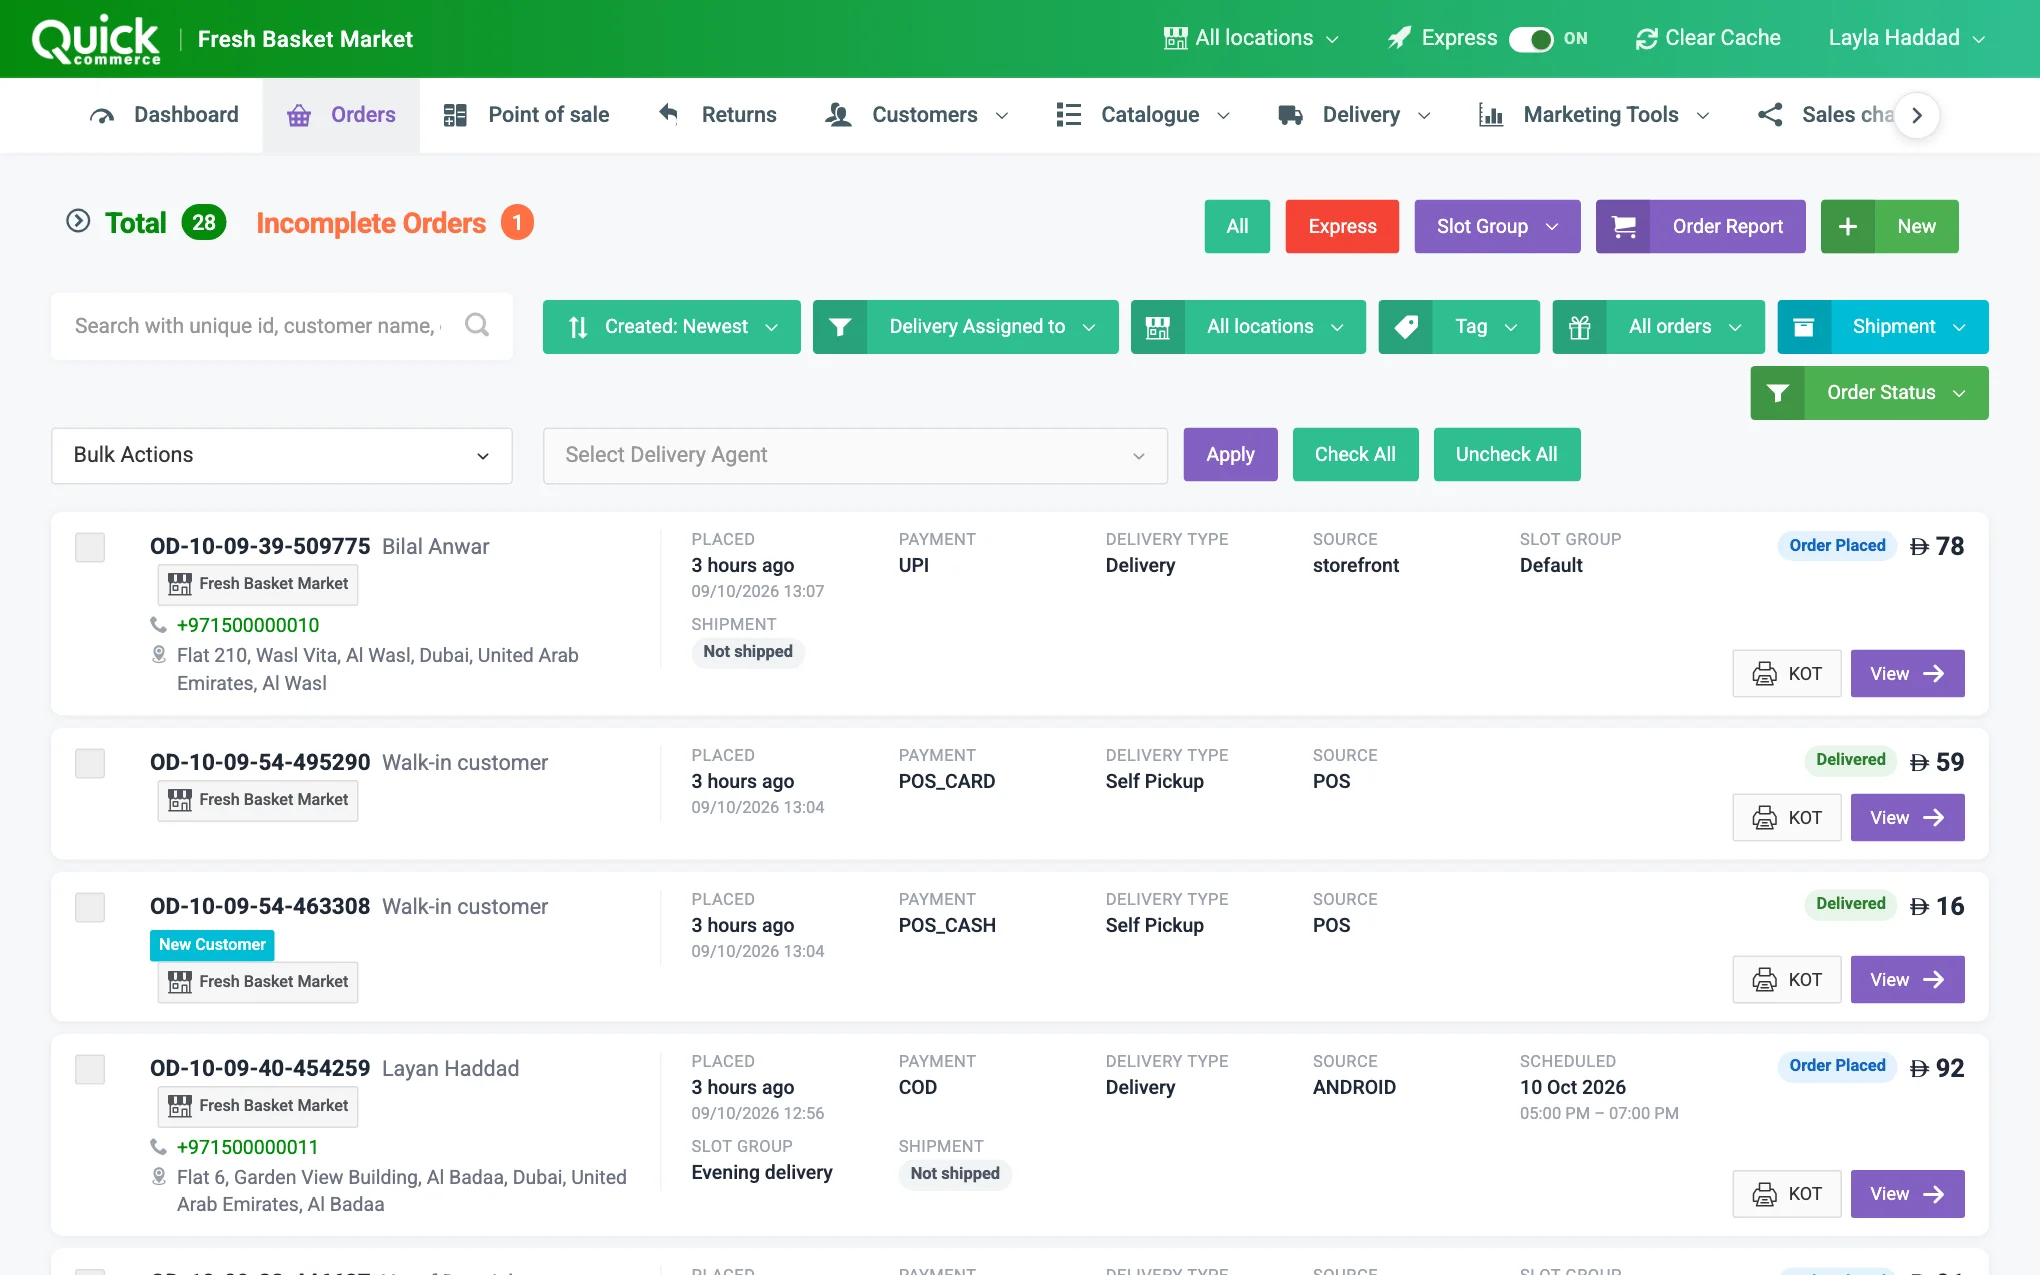Click the Order Report cart icon
2040x1275 pixels.
point(1624,227)
